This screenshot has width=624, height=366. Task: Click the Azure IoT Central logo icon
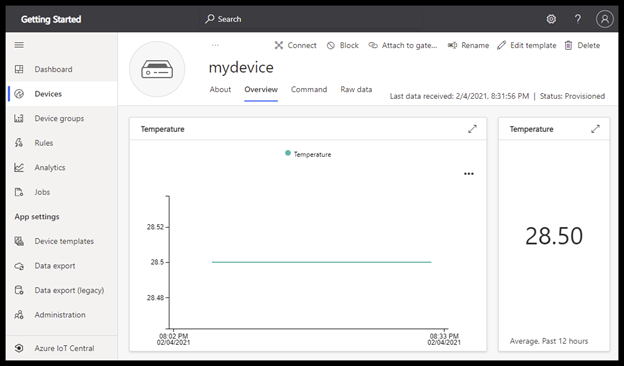19,348
